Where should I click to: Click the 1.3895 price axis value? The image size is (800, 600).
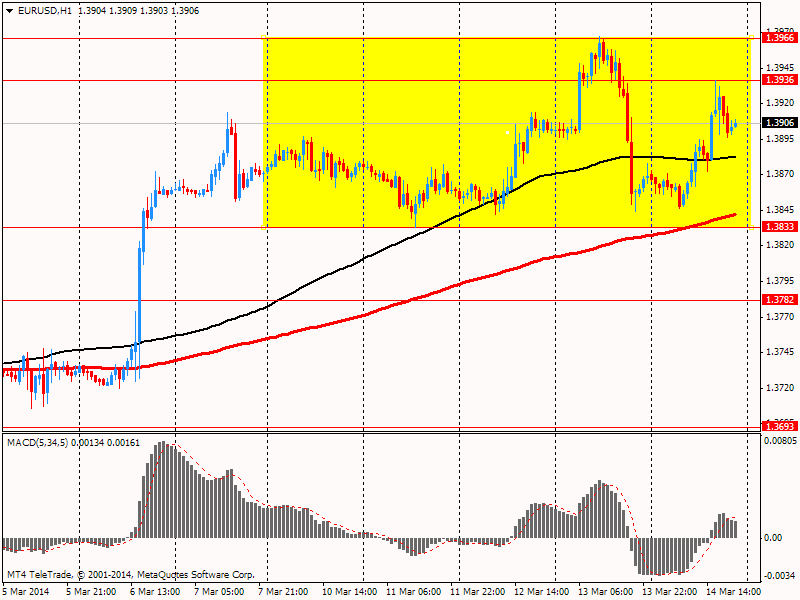(780, 139)
